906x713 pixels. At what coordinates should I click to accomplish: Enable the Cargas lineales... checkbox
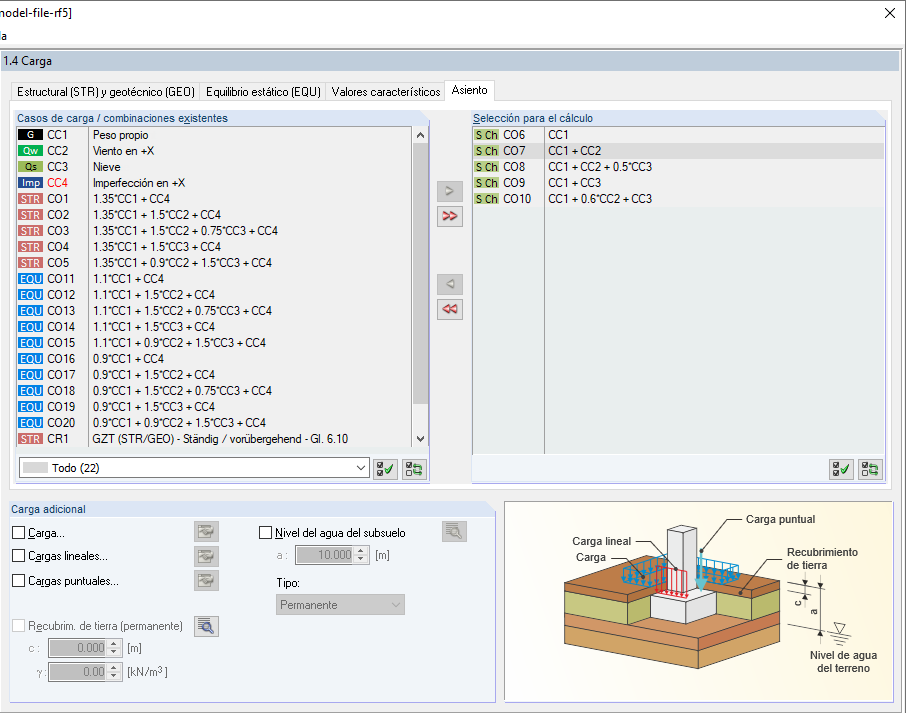pos(18,556)
